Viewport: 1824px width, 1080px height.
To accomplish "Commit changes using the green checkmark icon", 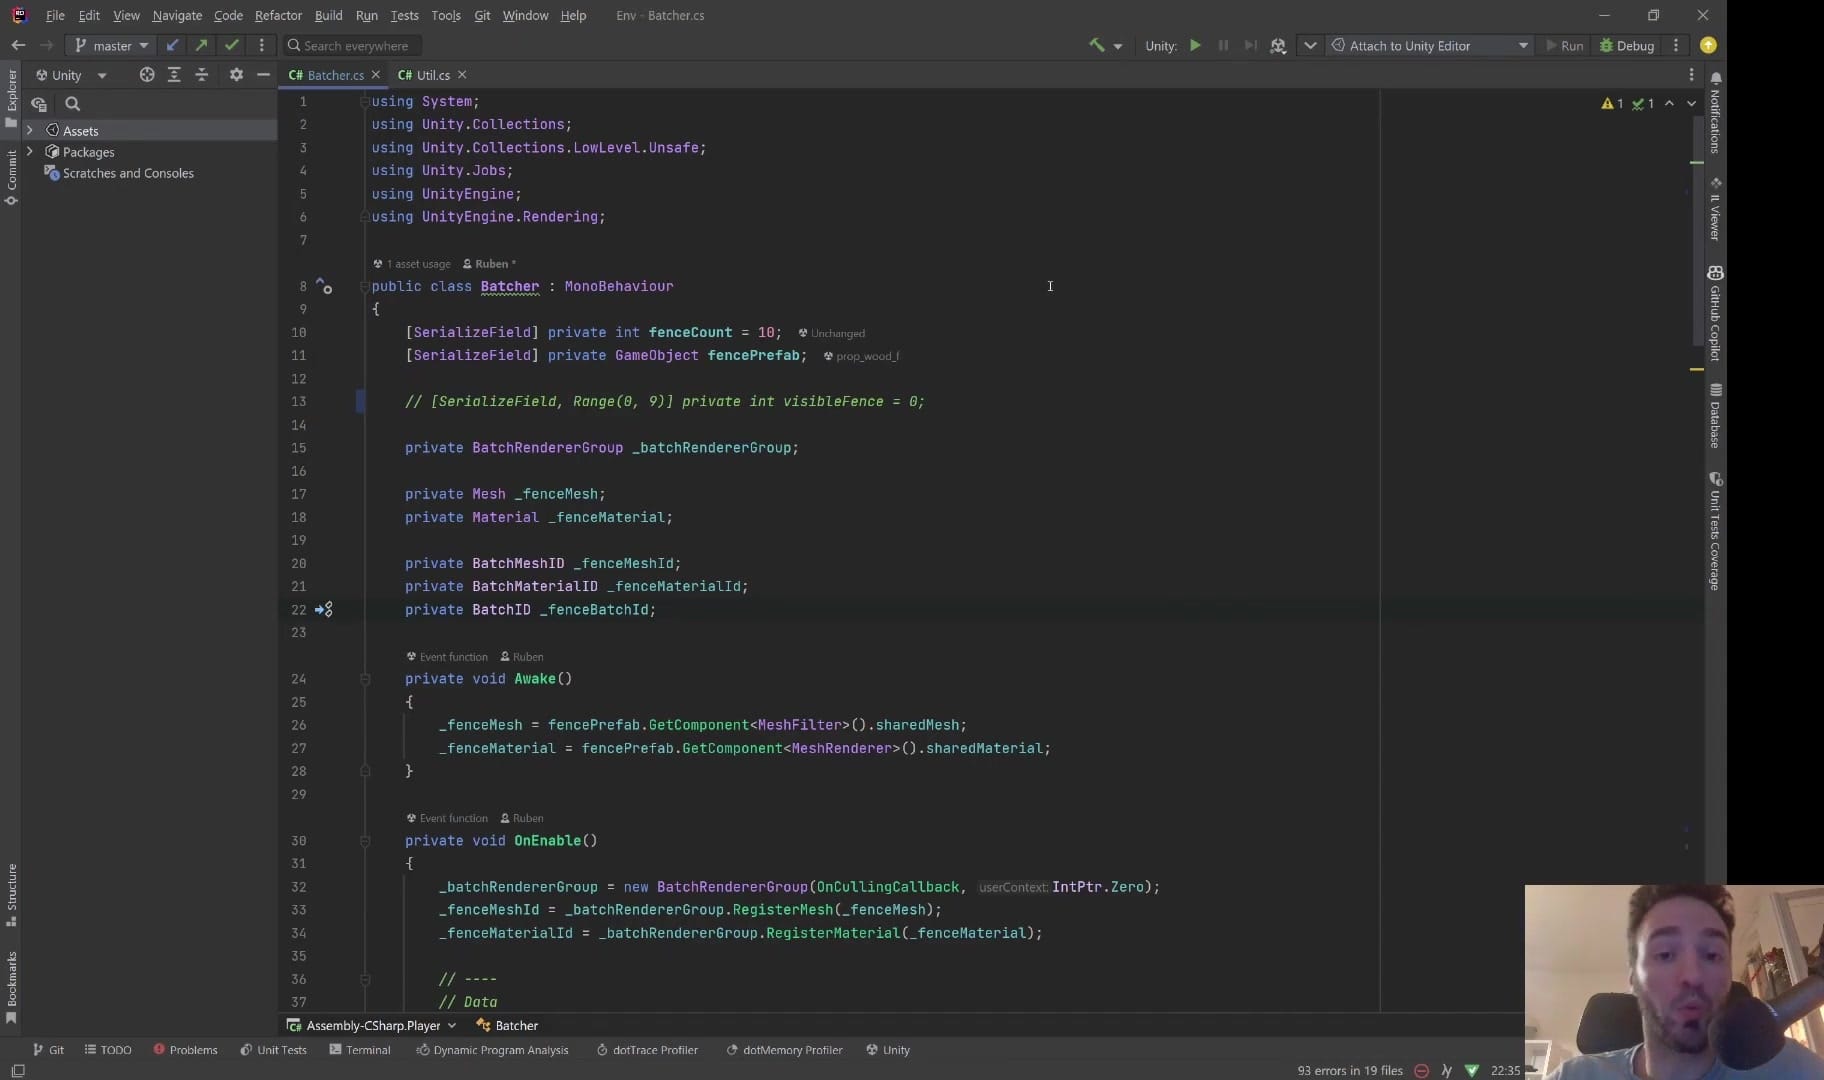I will tap(231, 45).
